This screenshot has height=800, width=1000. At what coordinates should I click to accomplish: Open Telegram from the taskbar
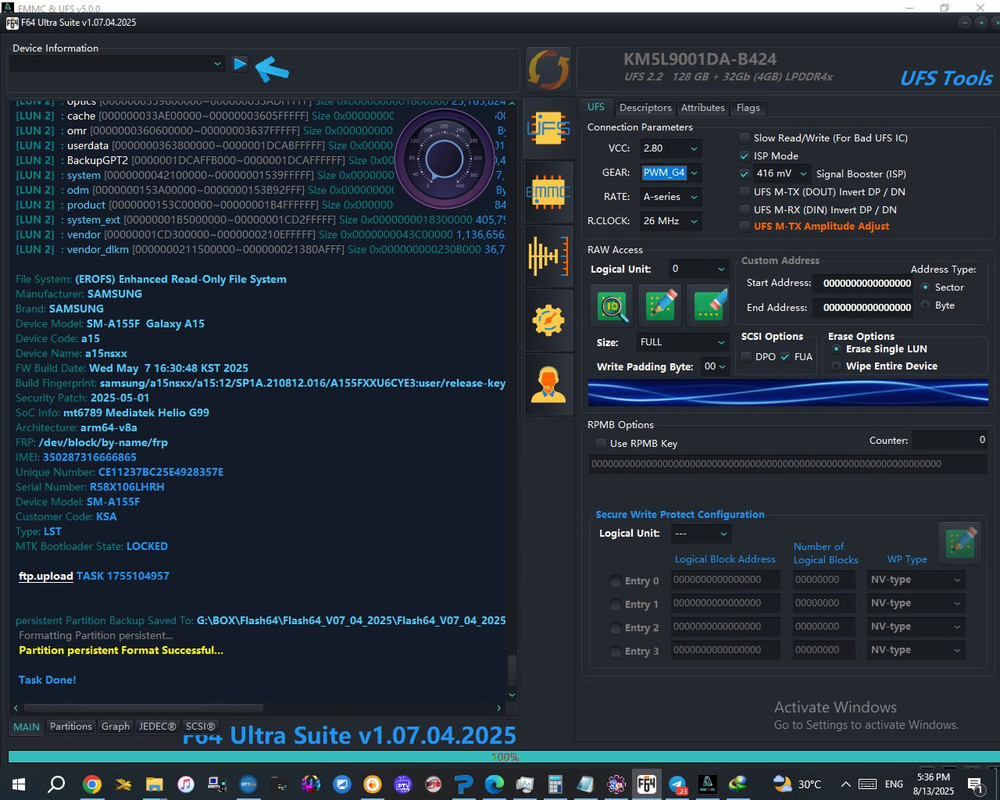pos(677,783)
